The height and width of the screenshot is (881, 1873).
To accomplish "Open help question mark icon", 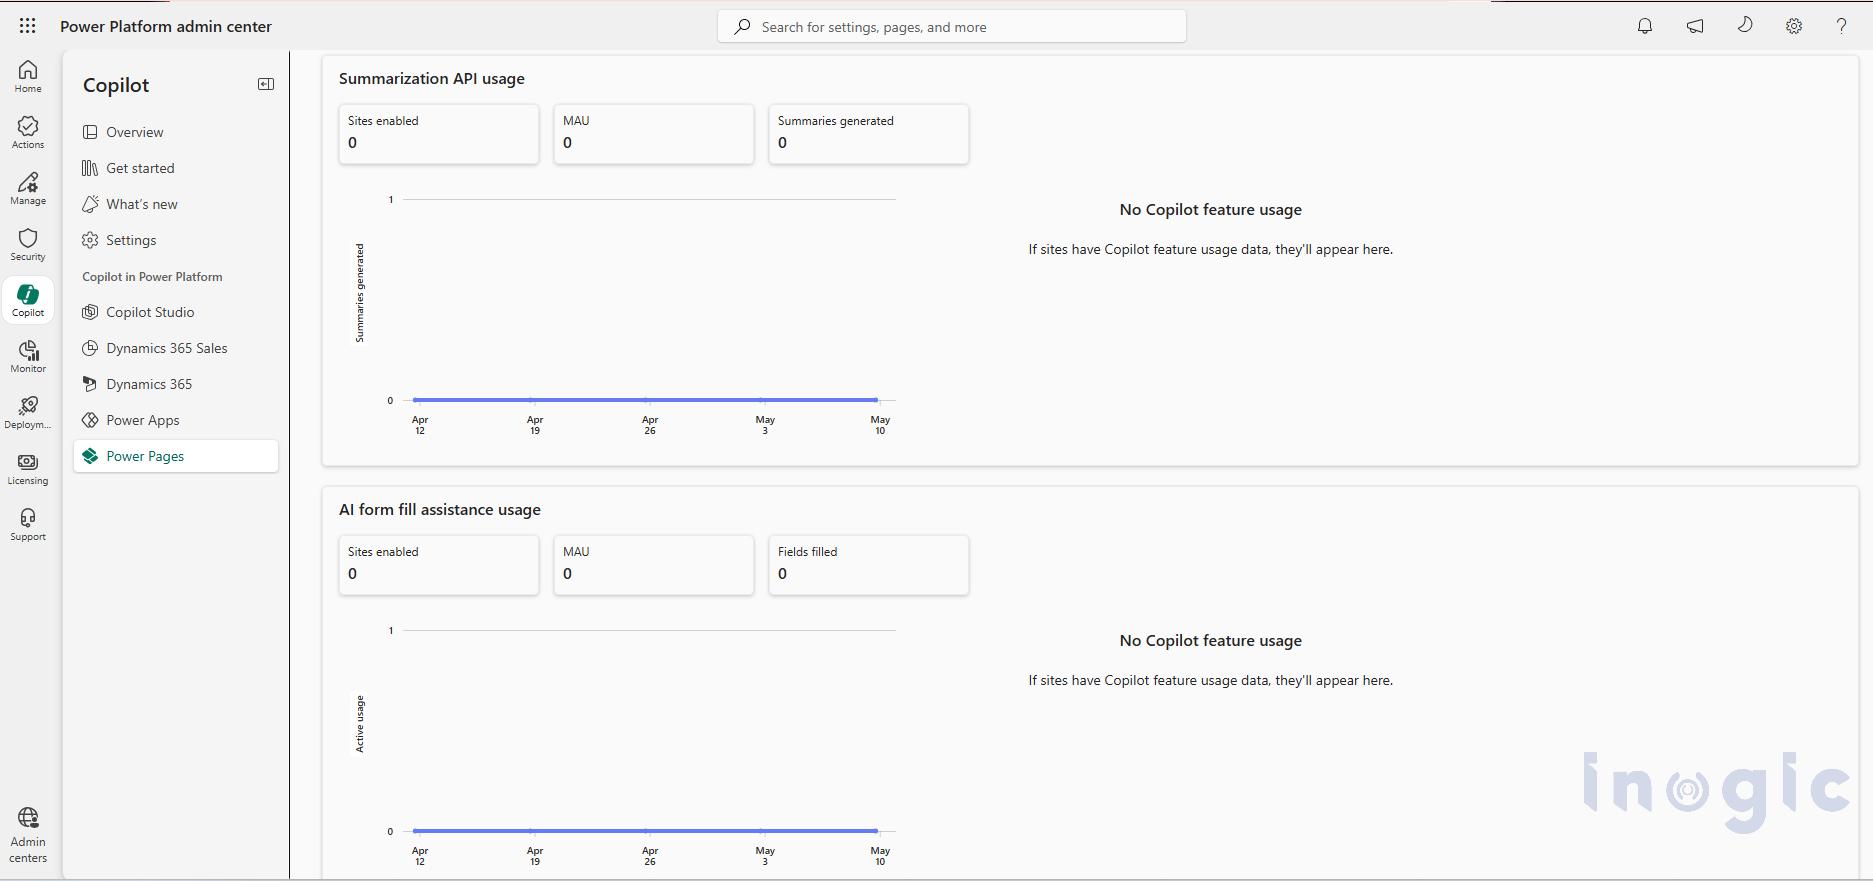I will (x=1841, y=26).
